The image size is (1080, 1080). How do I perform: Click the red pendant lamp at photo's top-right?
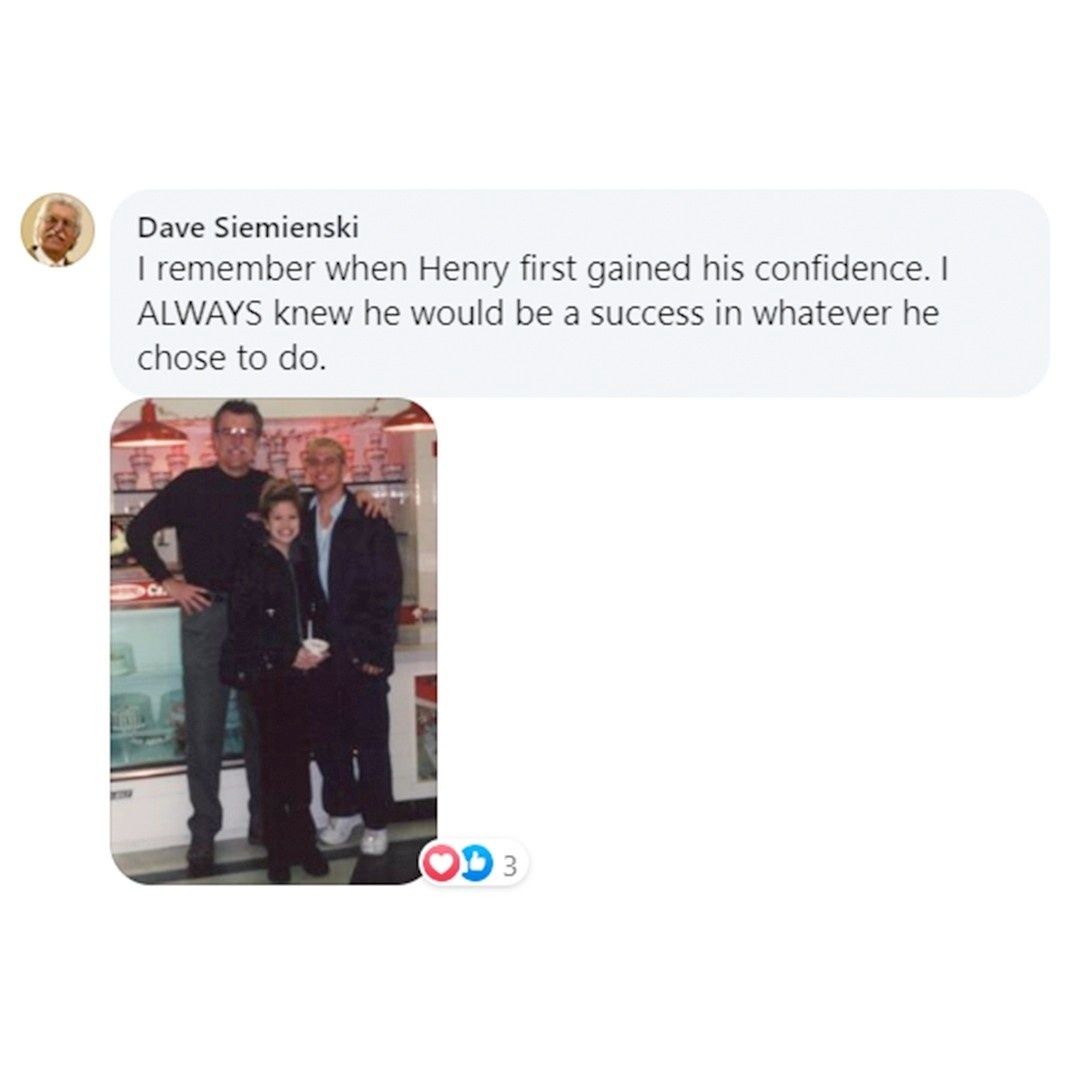pyautogui.click(x=411, y=417)
